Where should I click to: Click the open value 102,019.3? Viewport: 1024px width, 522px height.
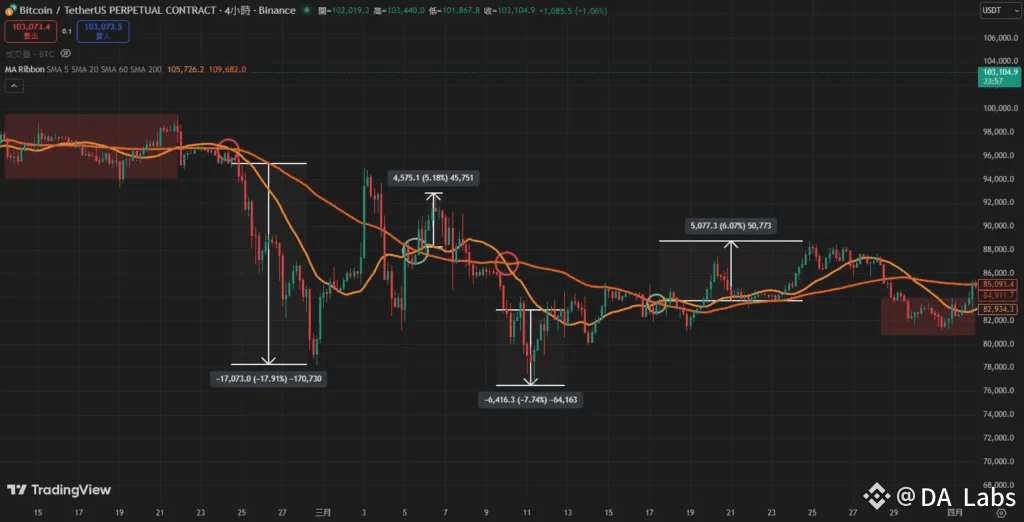pyautogui.click(x=351, y=11)
